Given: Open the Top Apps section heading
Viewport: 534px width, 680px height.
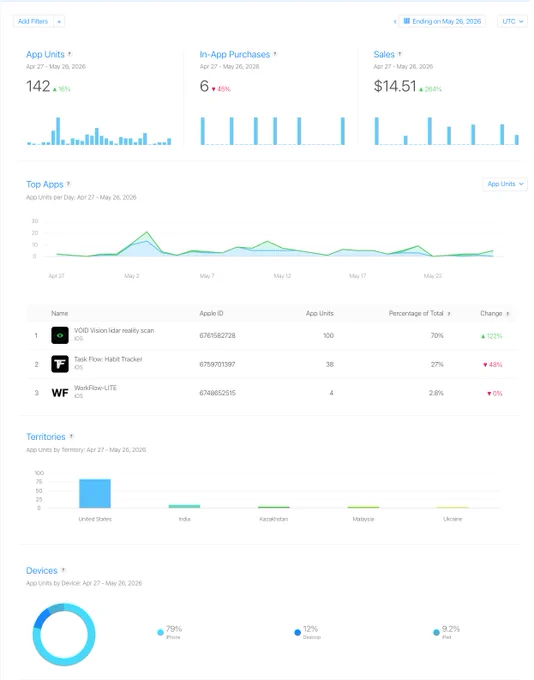Looking at the screenshot, I should (45, 184).
